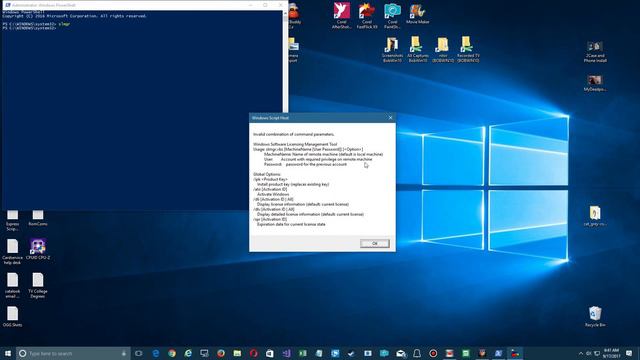640x360 pixels.
Task: Open Task View from the taskbar
Action: coord(139,353)
